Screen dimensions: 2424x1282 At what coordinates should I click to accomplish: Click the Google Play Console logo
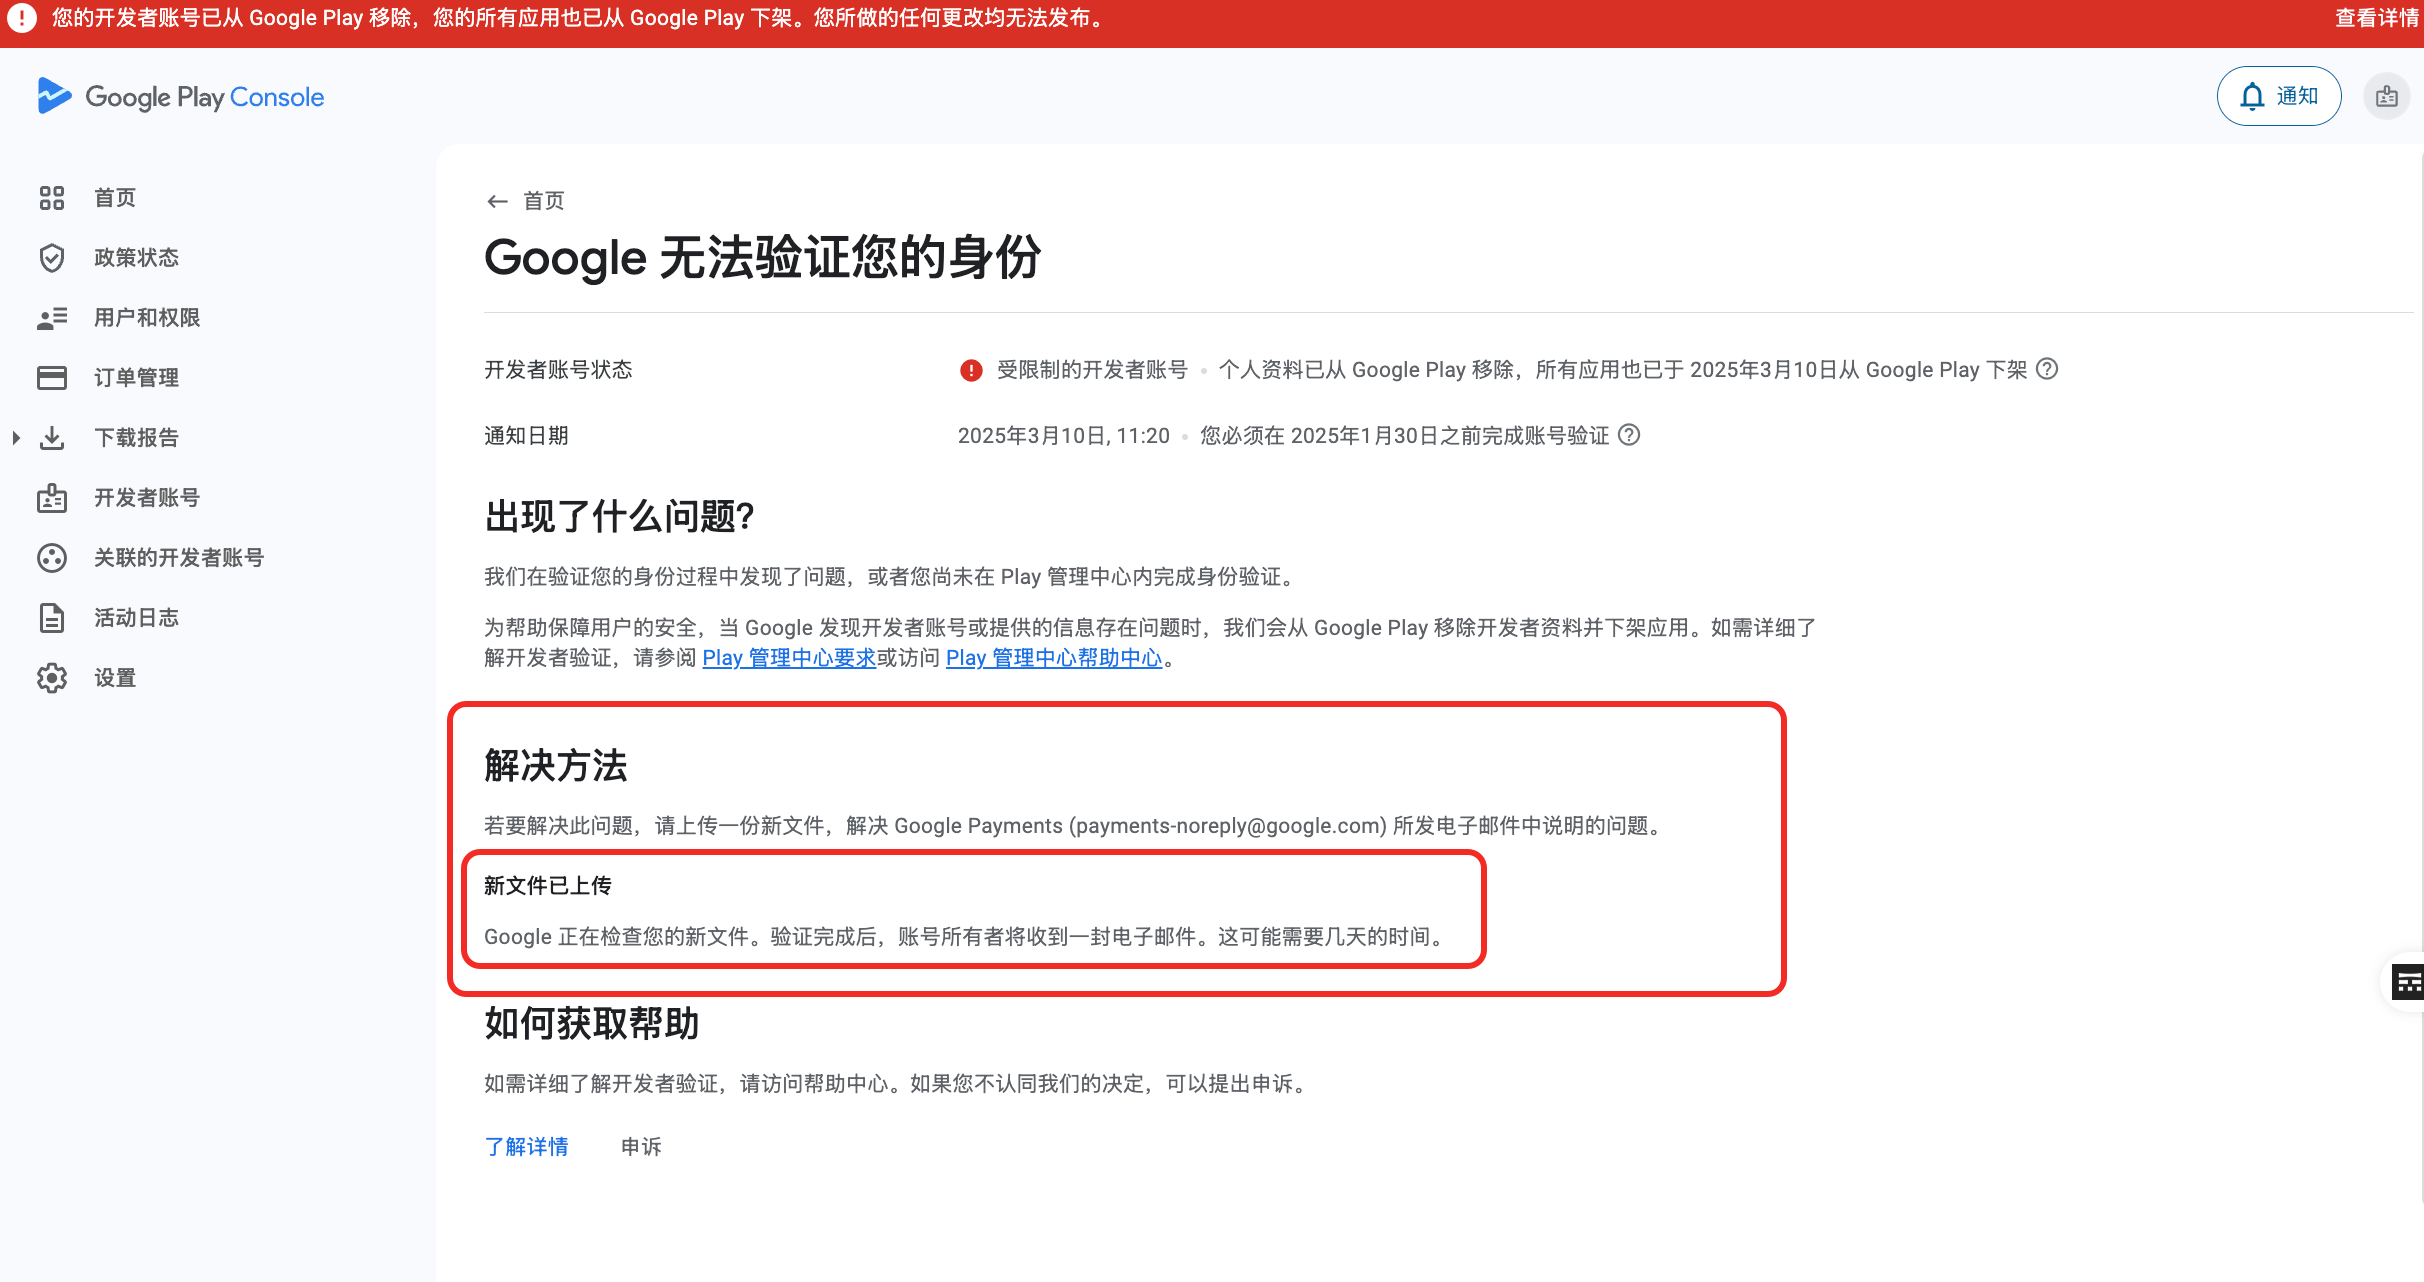point(180,96)
